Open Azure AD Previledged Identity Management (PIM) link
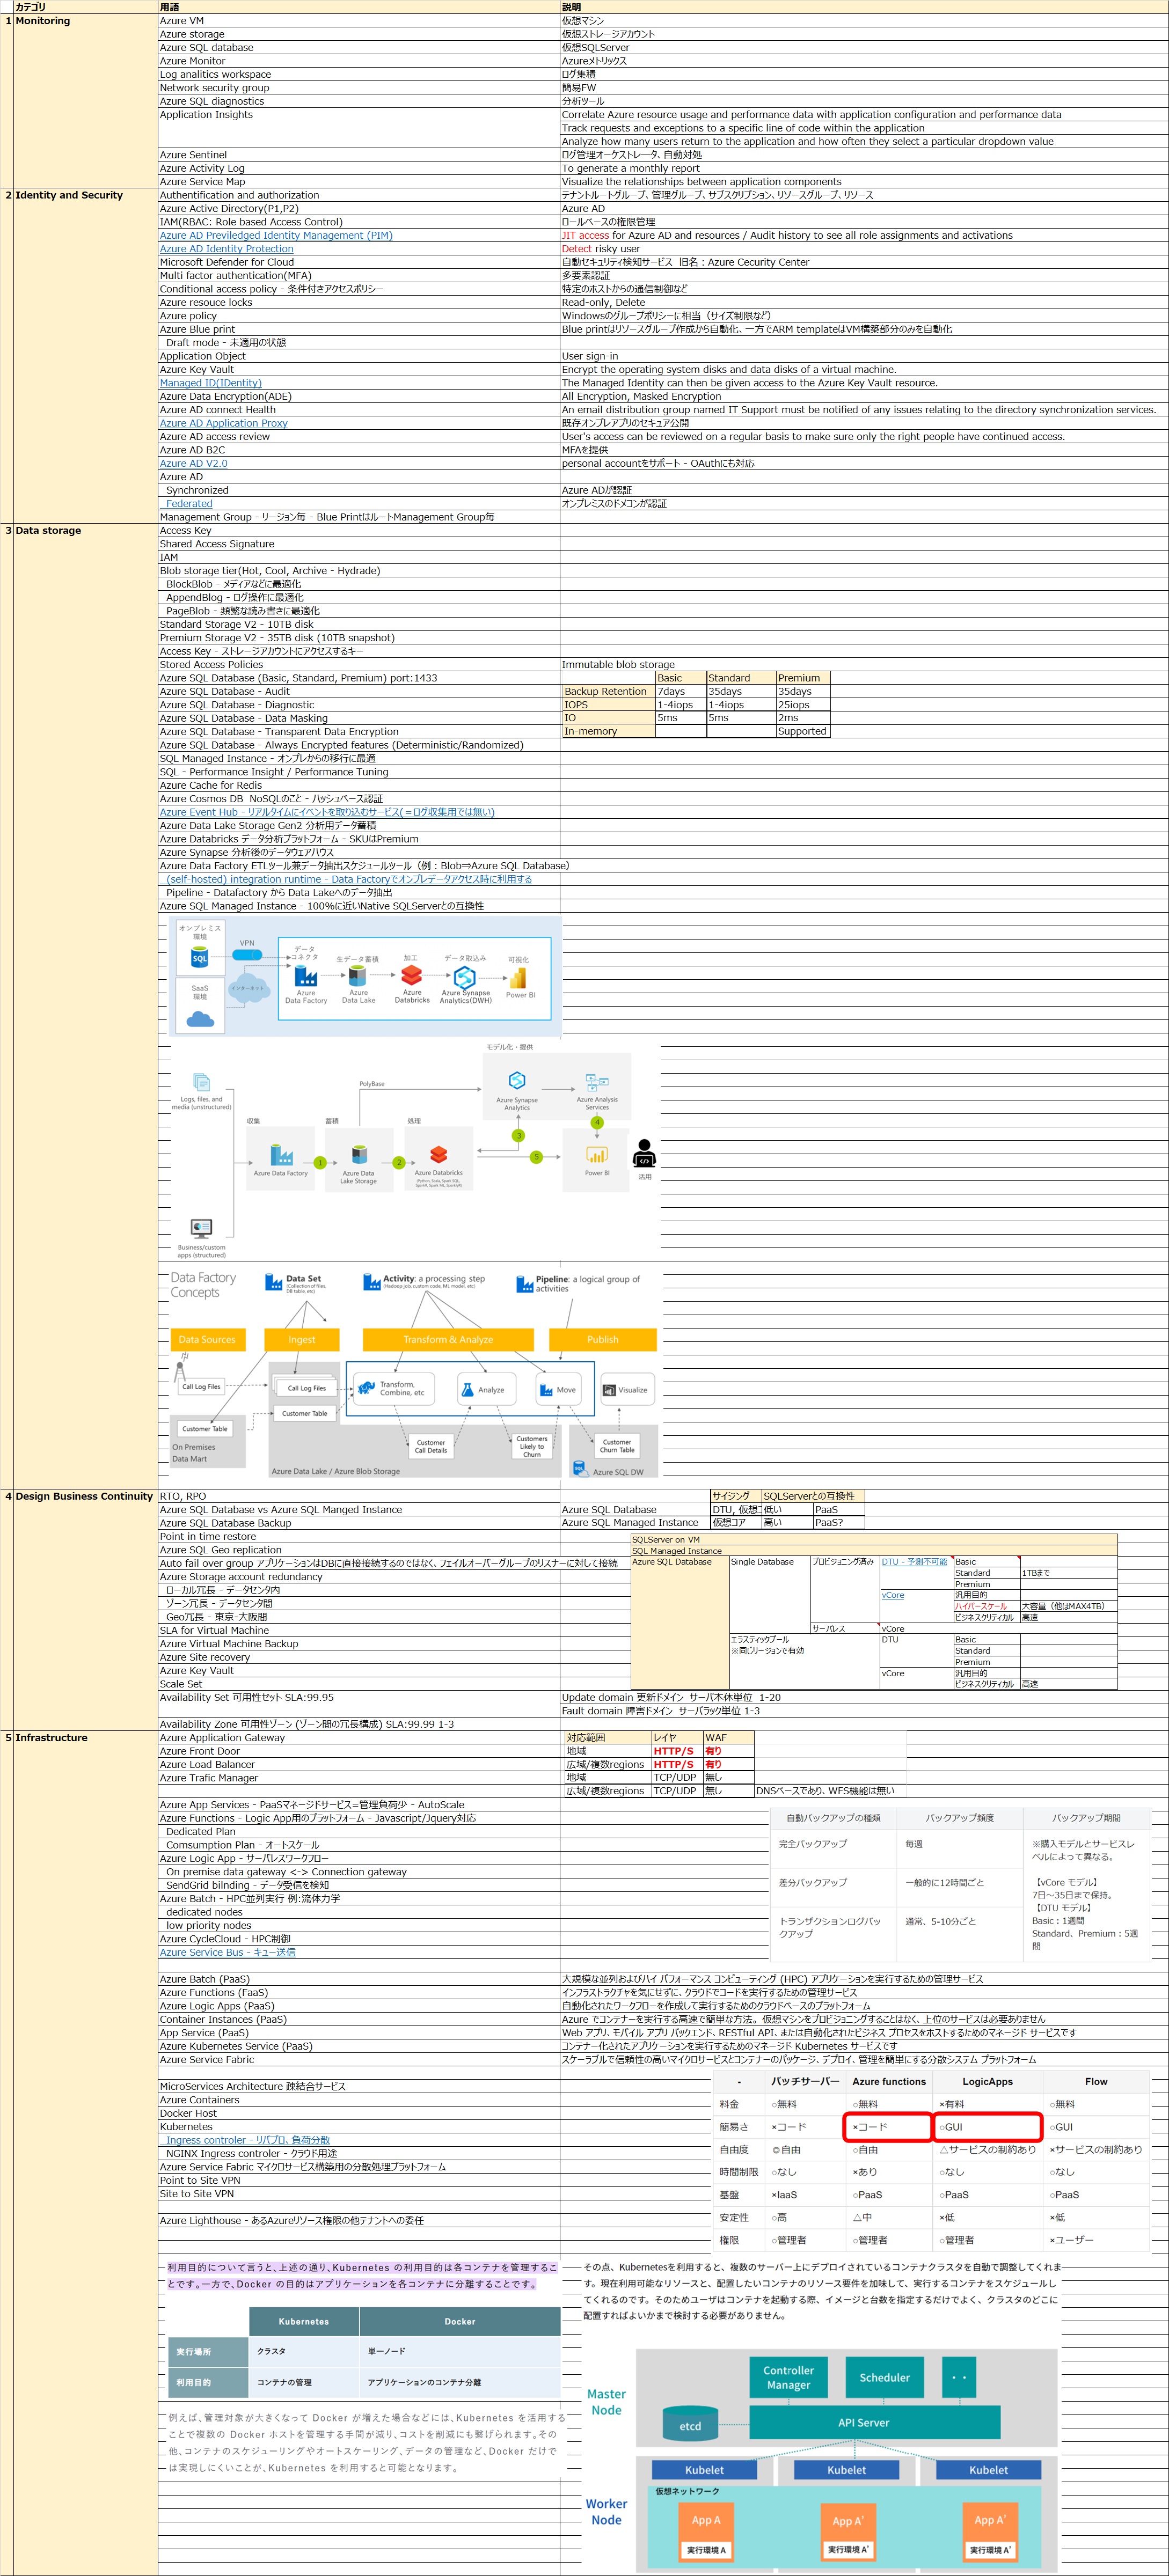 pyautogui.click(x=276, y=236)
